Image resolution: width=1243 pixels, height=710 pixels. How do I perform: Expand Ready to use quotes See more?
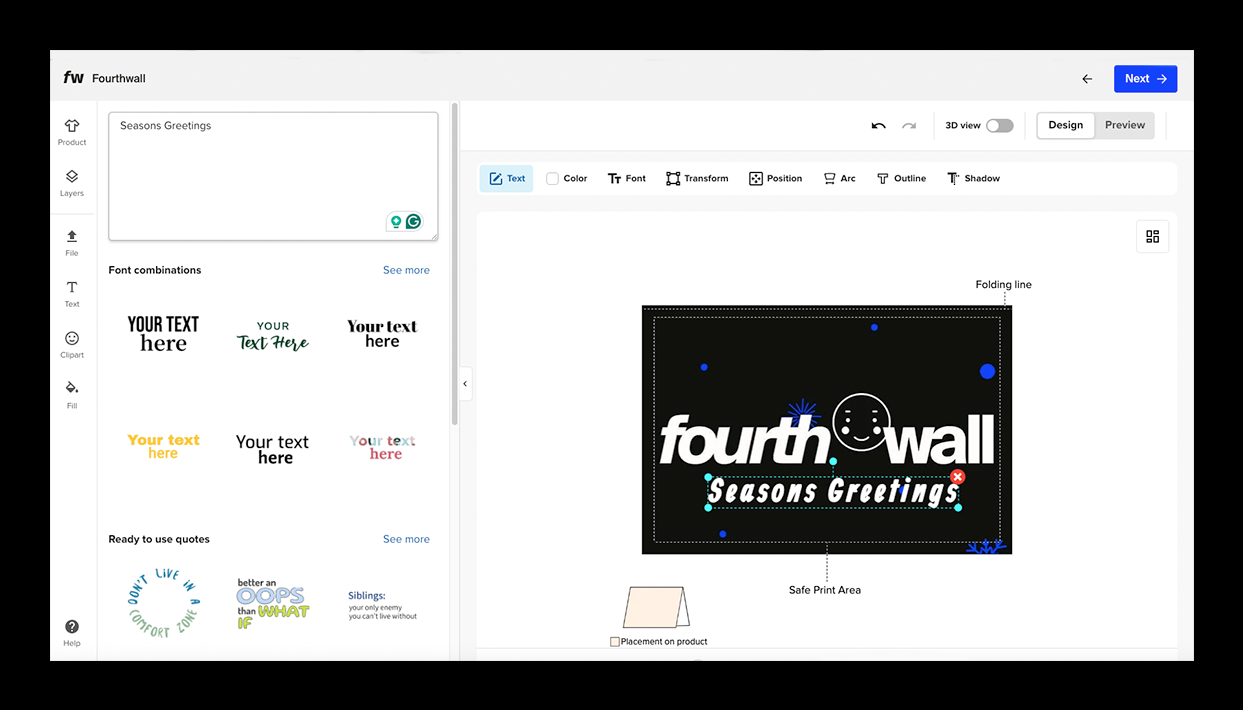tap(406, 539)
